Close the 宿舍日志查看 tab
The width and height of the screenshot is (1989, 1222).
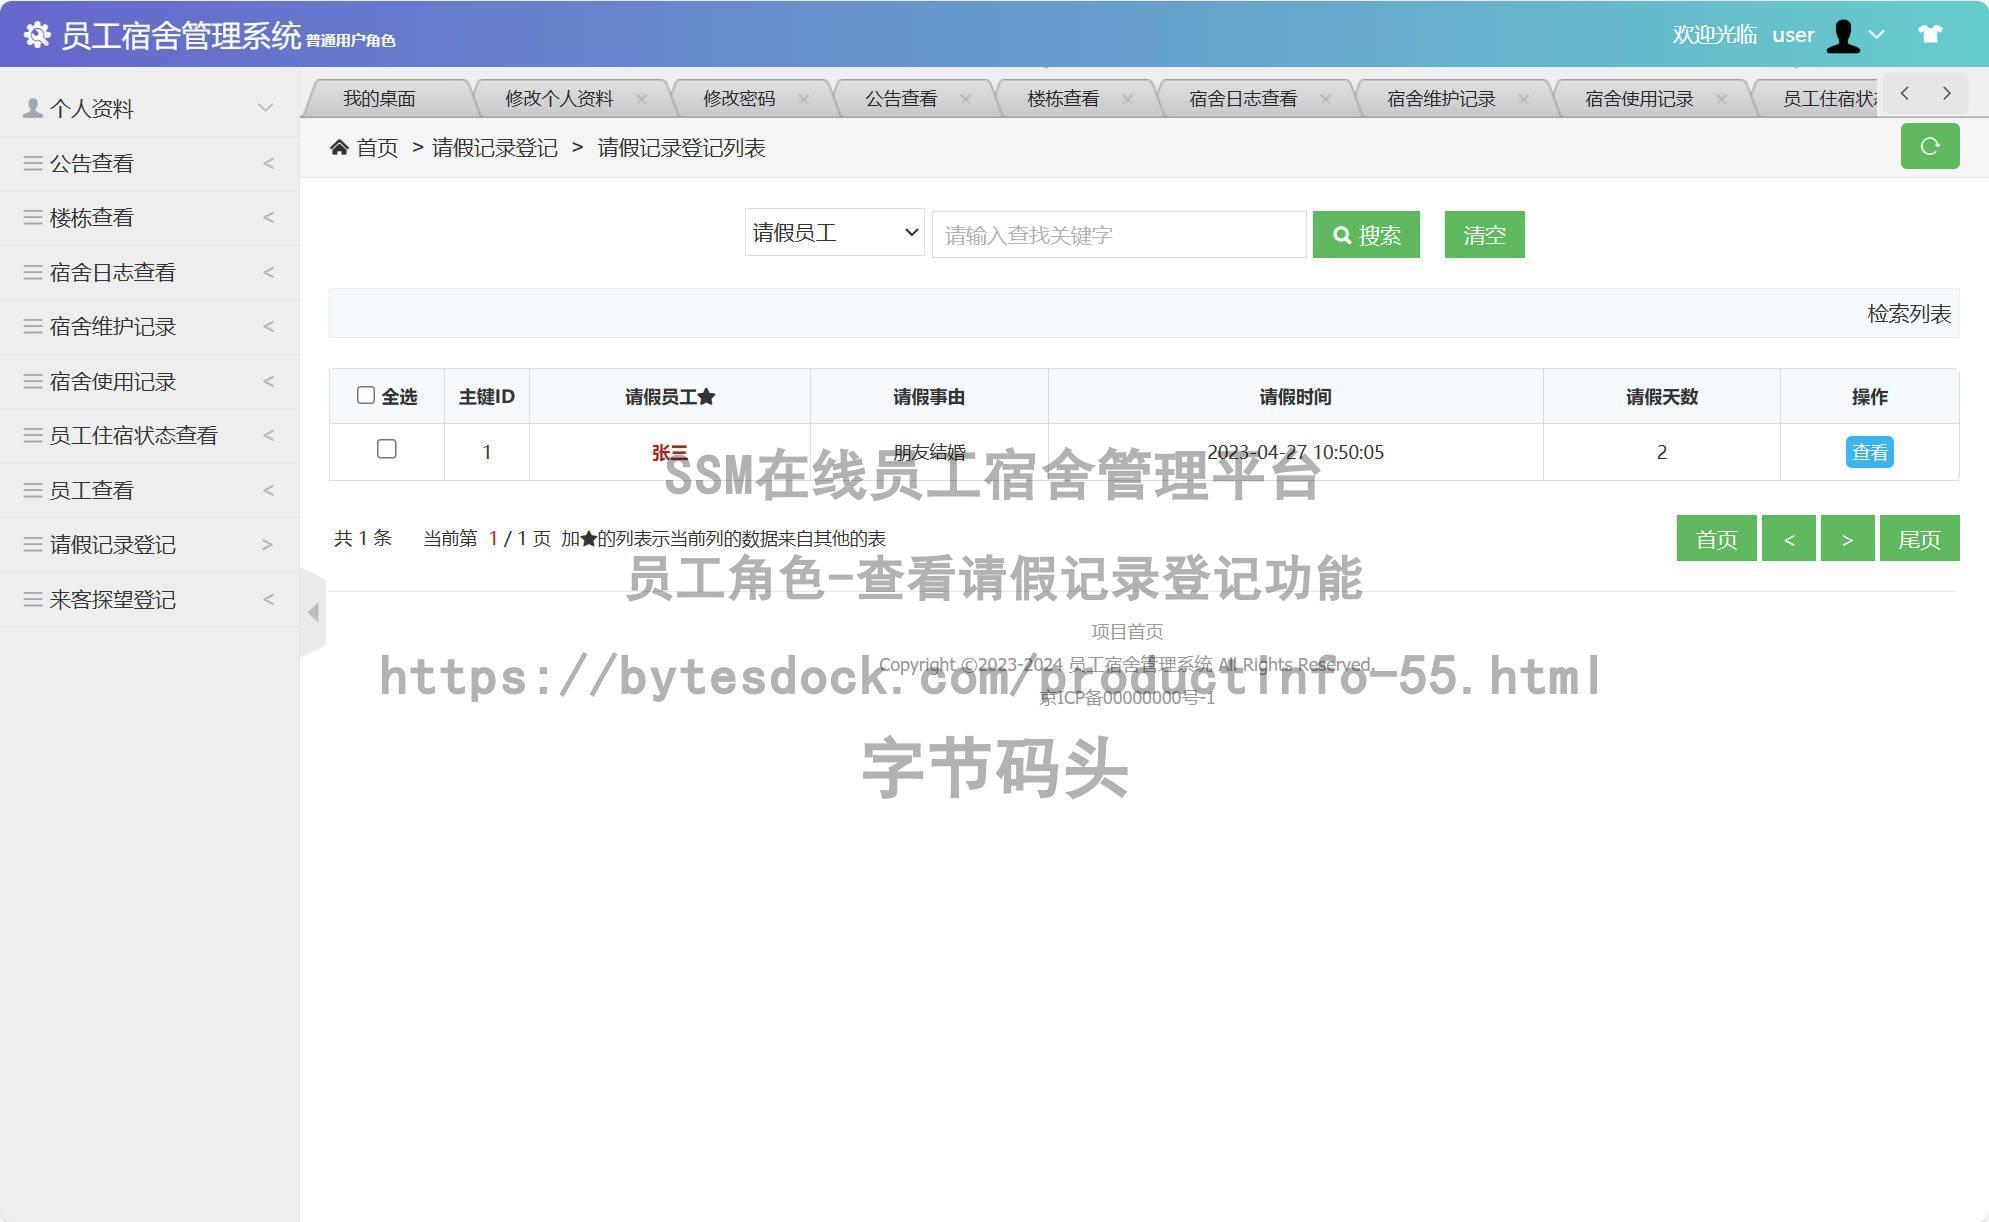tap(1325, 99)
